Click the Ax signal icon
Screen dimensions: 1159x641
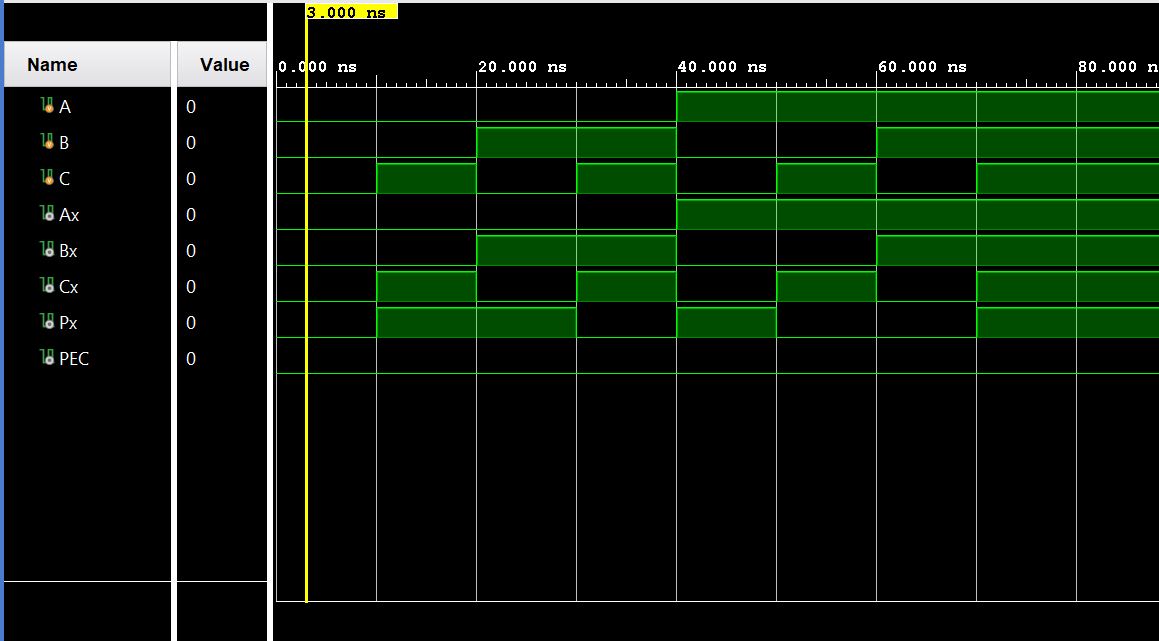point(47,214)
